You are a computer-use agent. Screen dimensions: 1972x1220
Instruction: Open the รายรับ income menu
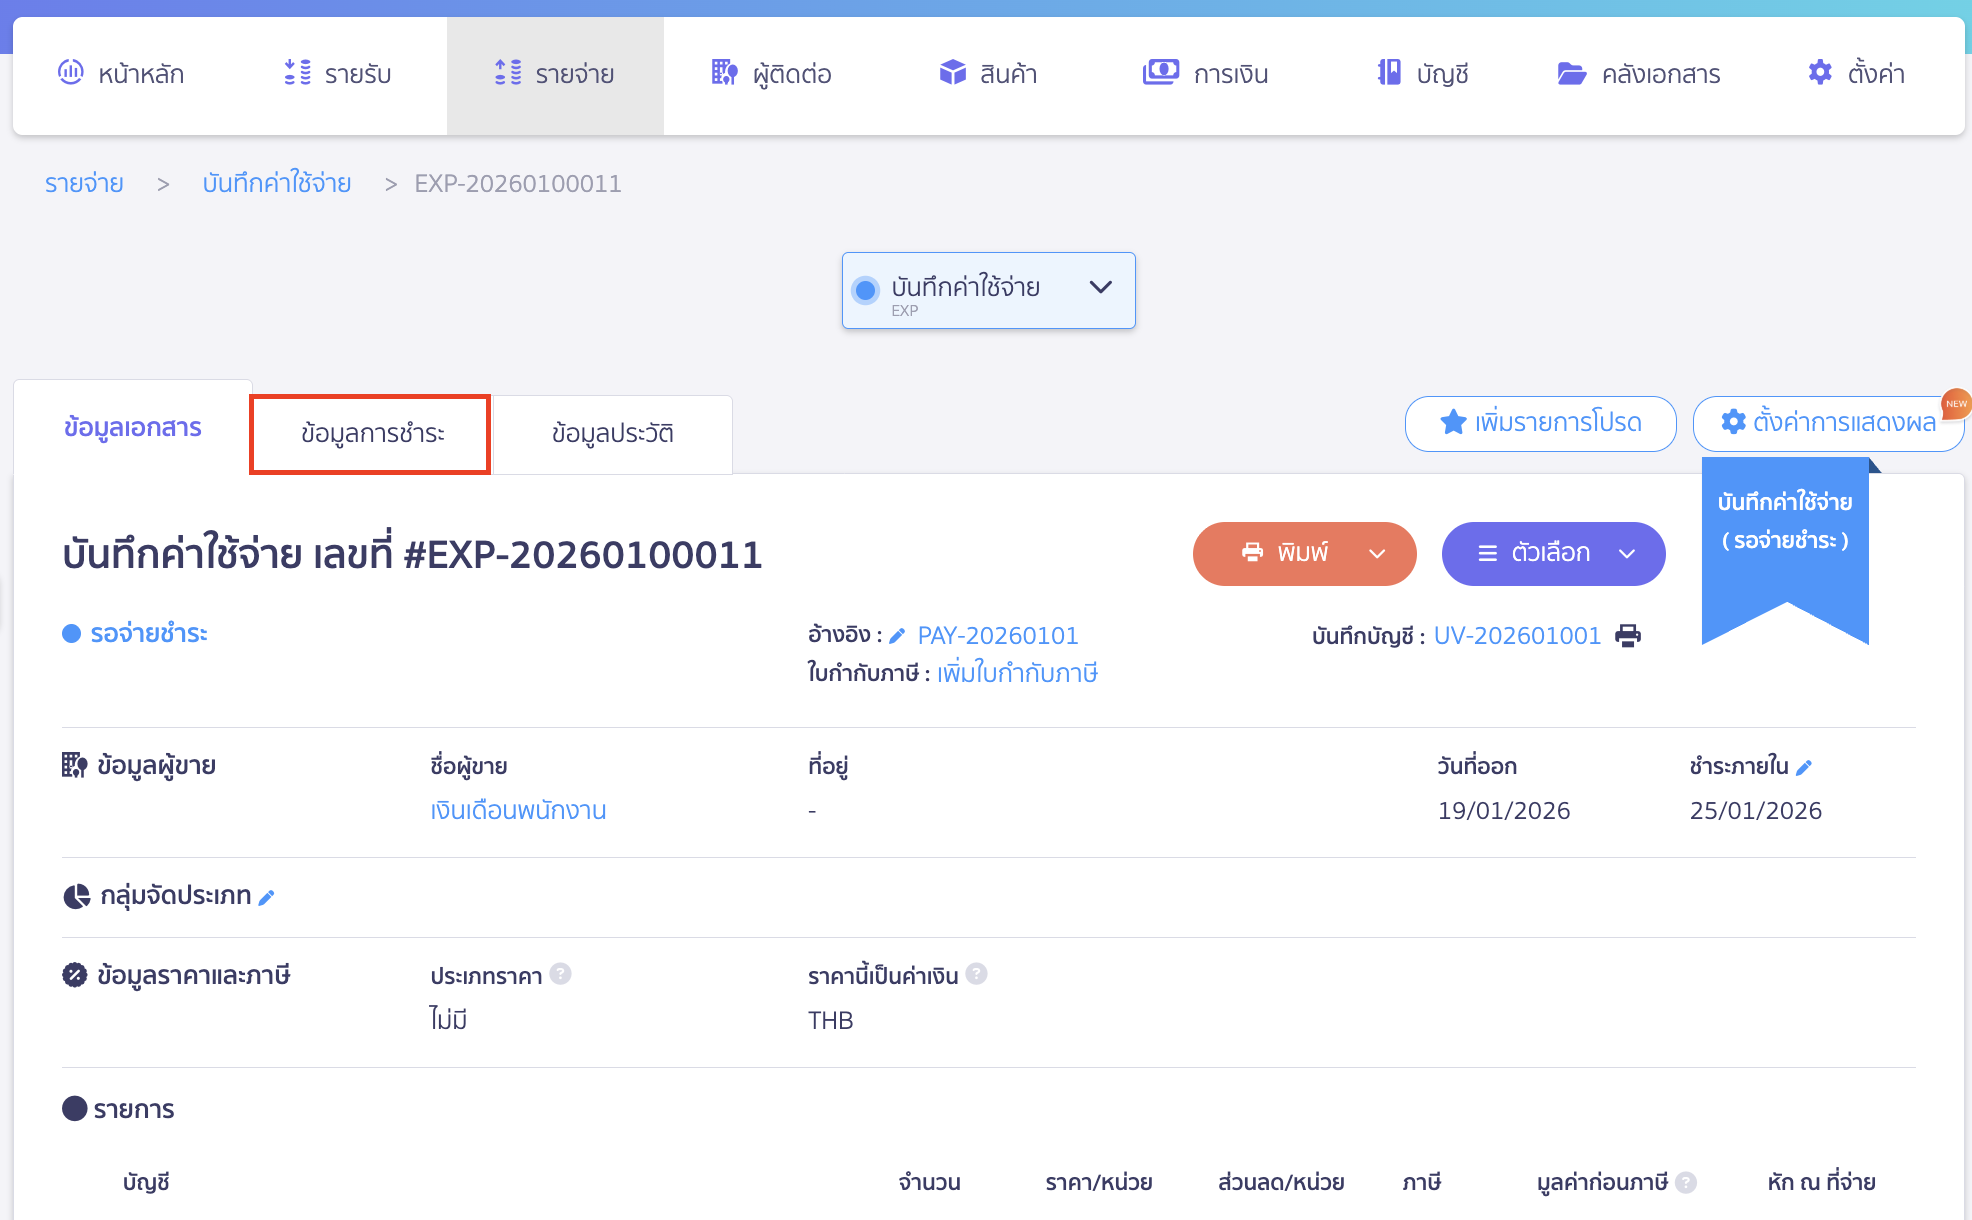click(x=338, y=74)
